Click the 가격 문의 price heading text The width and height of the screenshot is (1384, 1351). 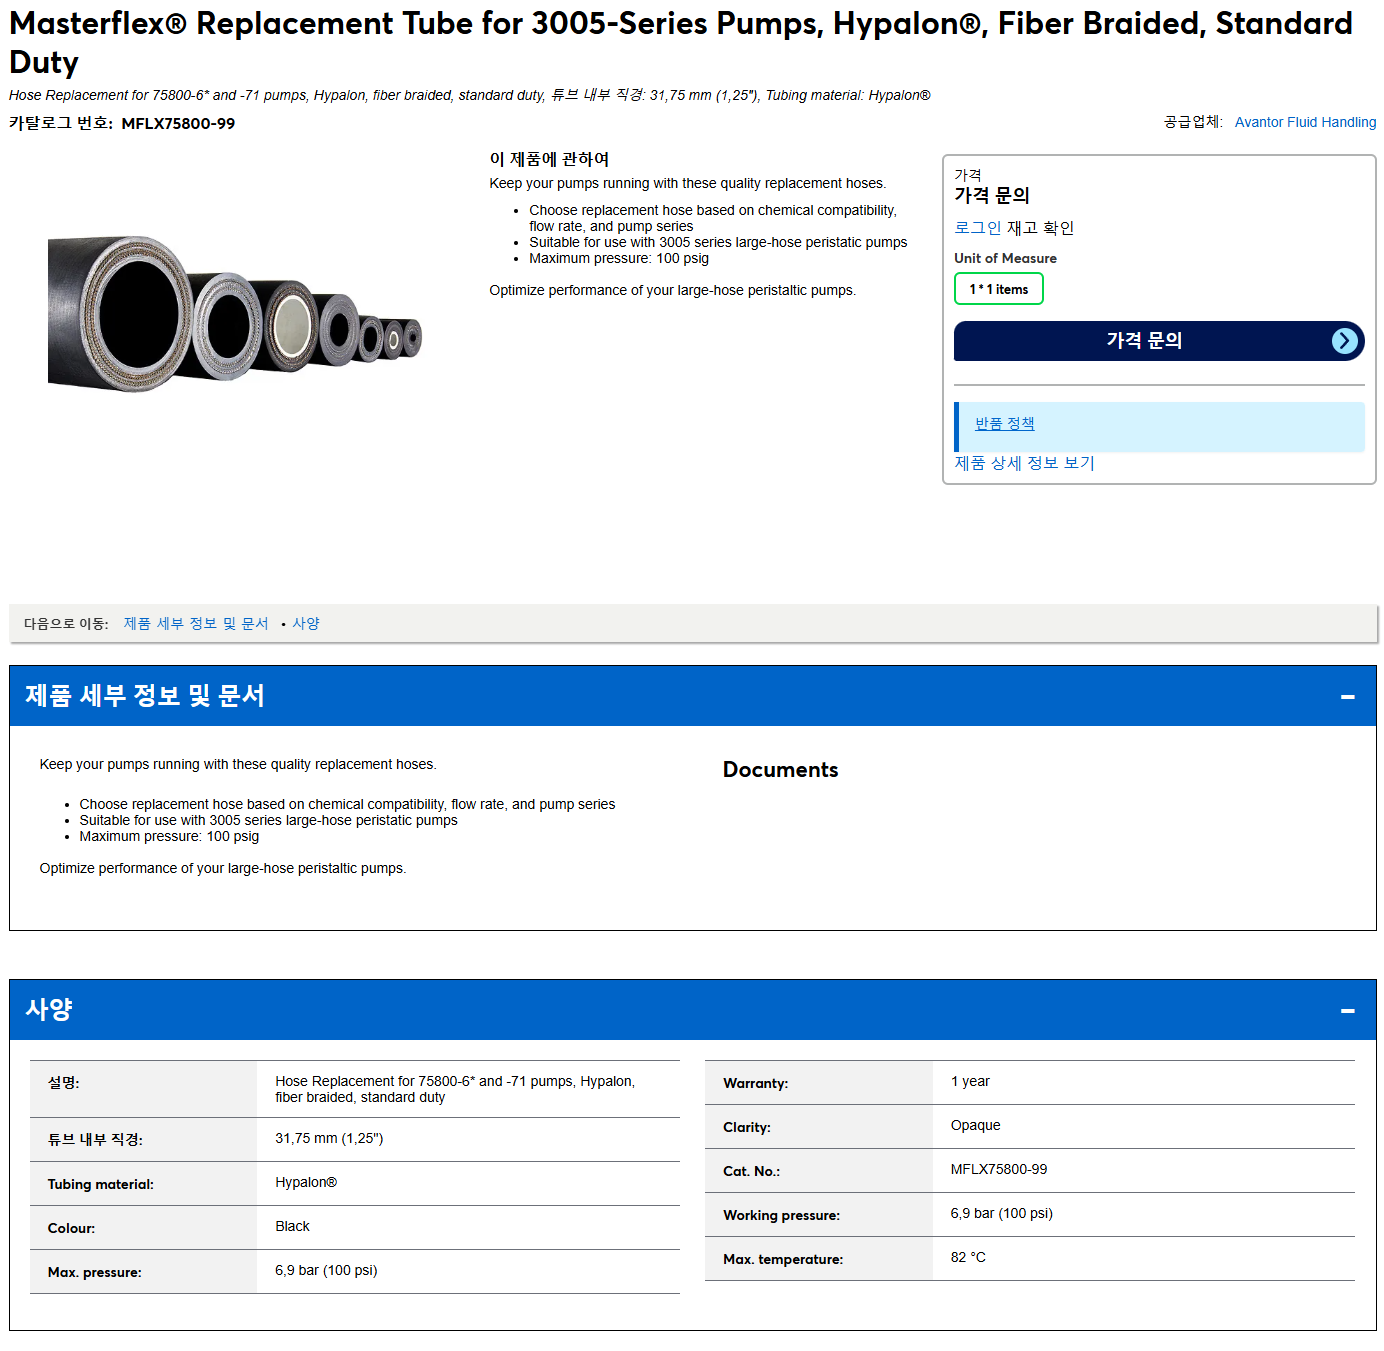pyautogui.click(x=991, y=195)
